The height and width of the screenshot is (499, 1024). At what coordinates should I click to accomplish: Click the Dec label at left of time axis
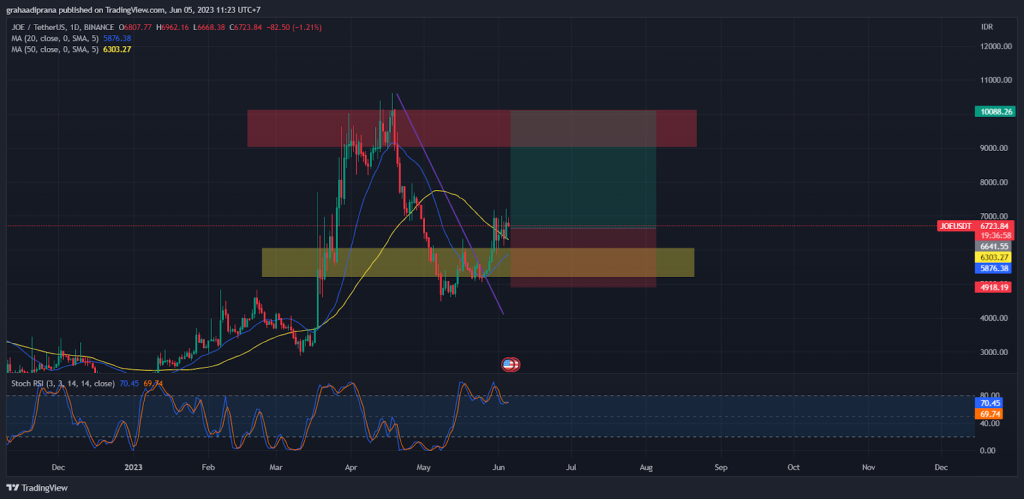point(58,468)
